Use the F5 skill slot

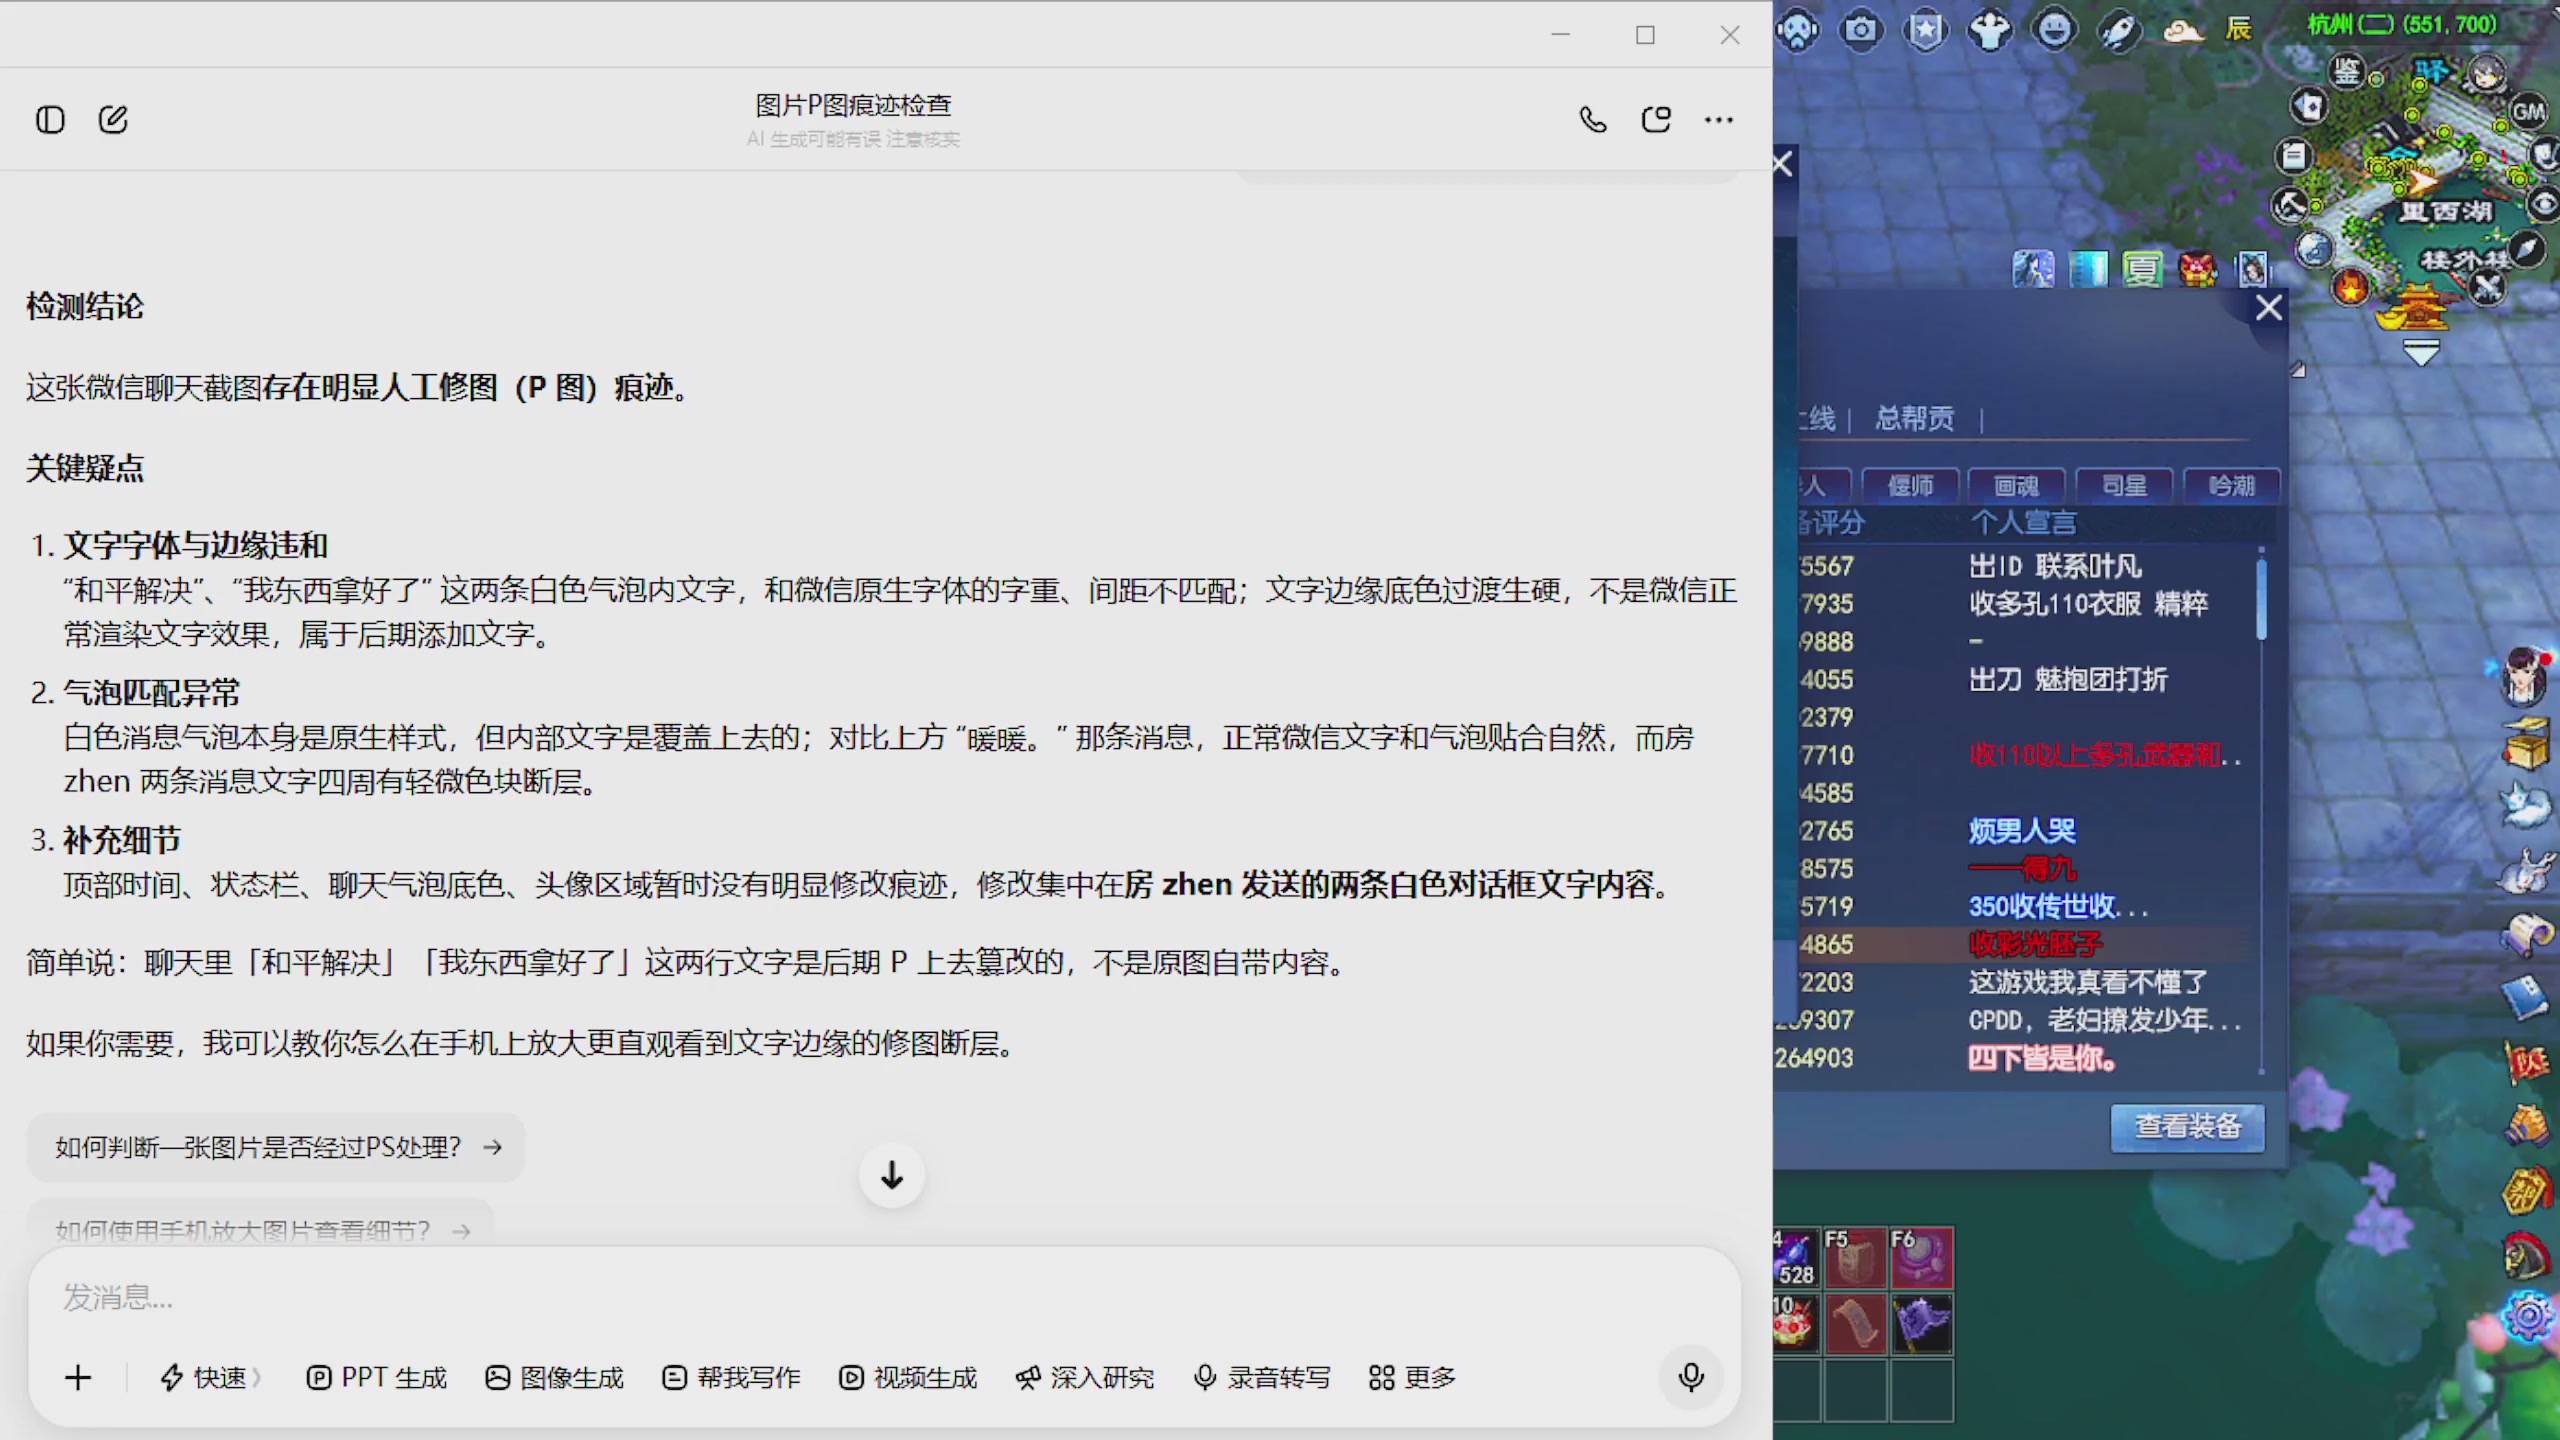click(1855, 1257)
